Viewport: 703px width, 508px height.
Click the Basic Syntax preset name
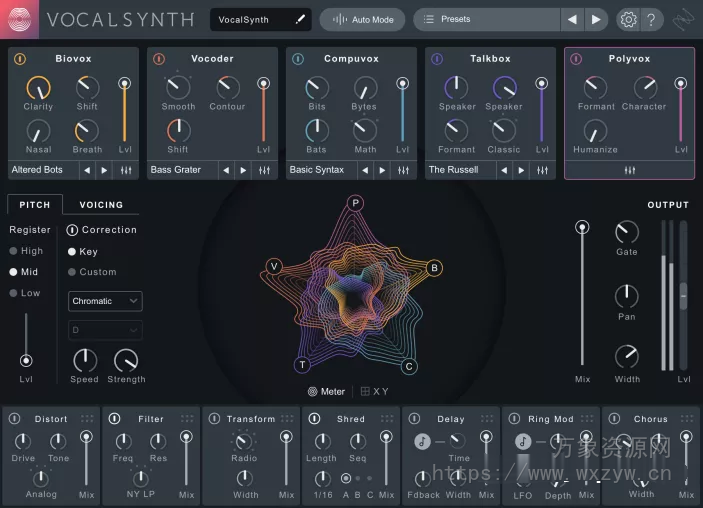click(x=317, y=170)
